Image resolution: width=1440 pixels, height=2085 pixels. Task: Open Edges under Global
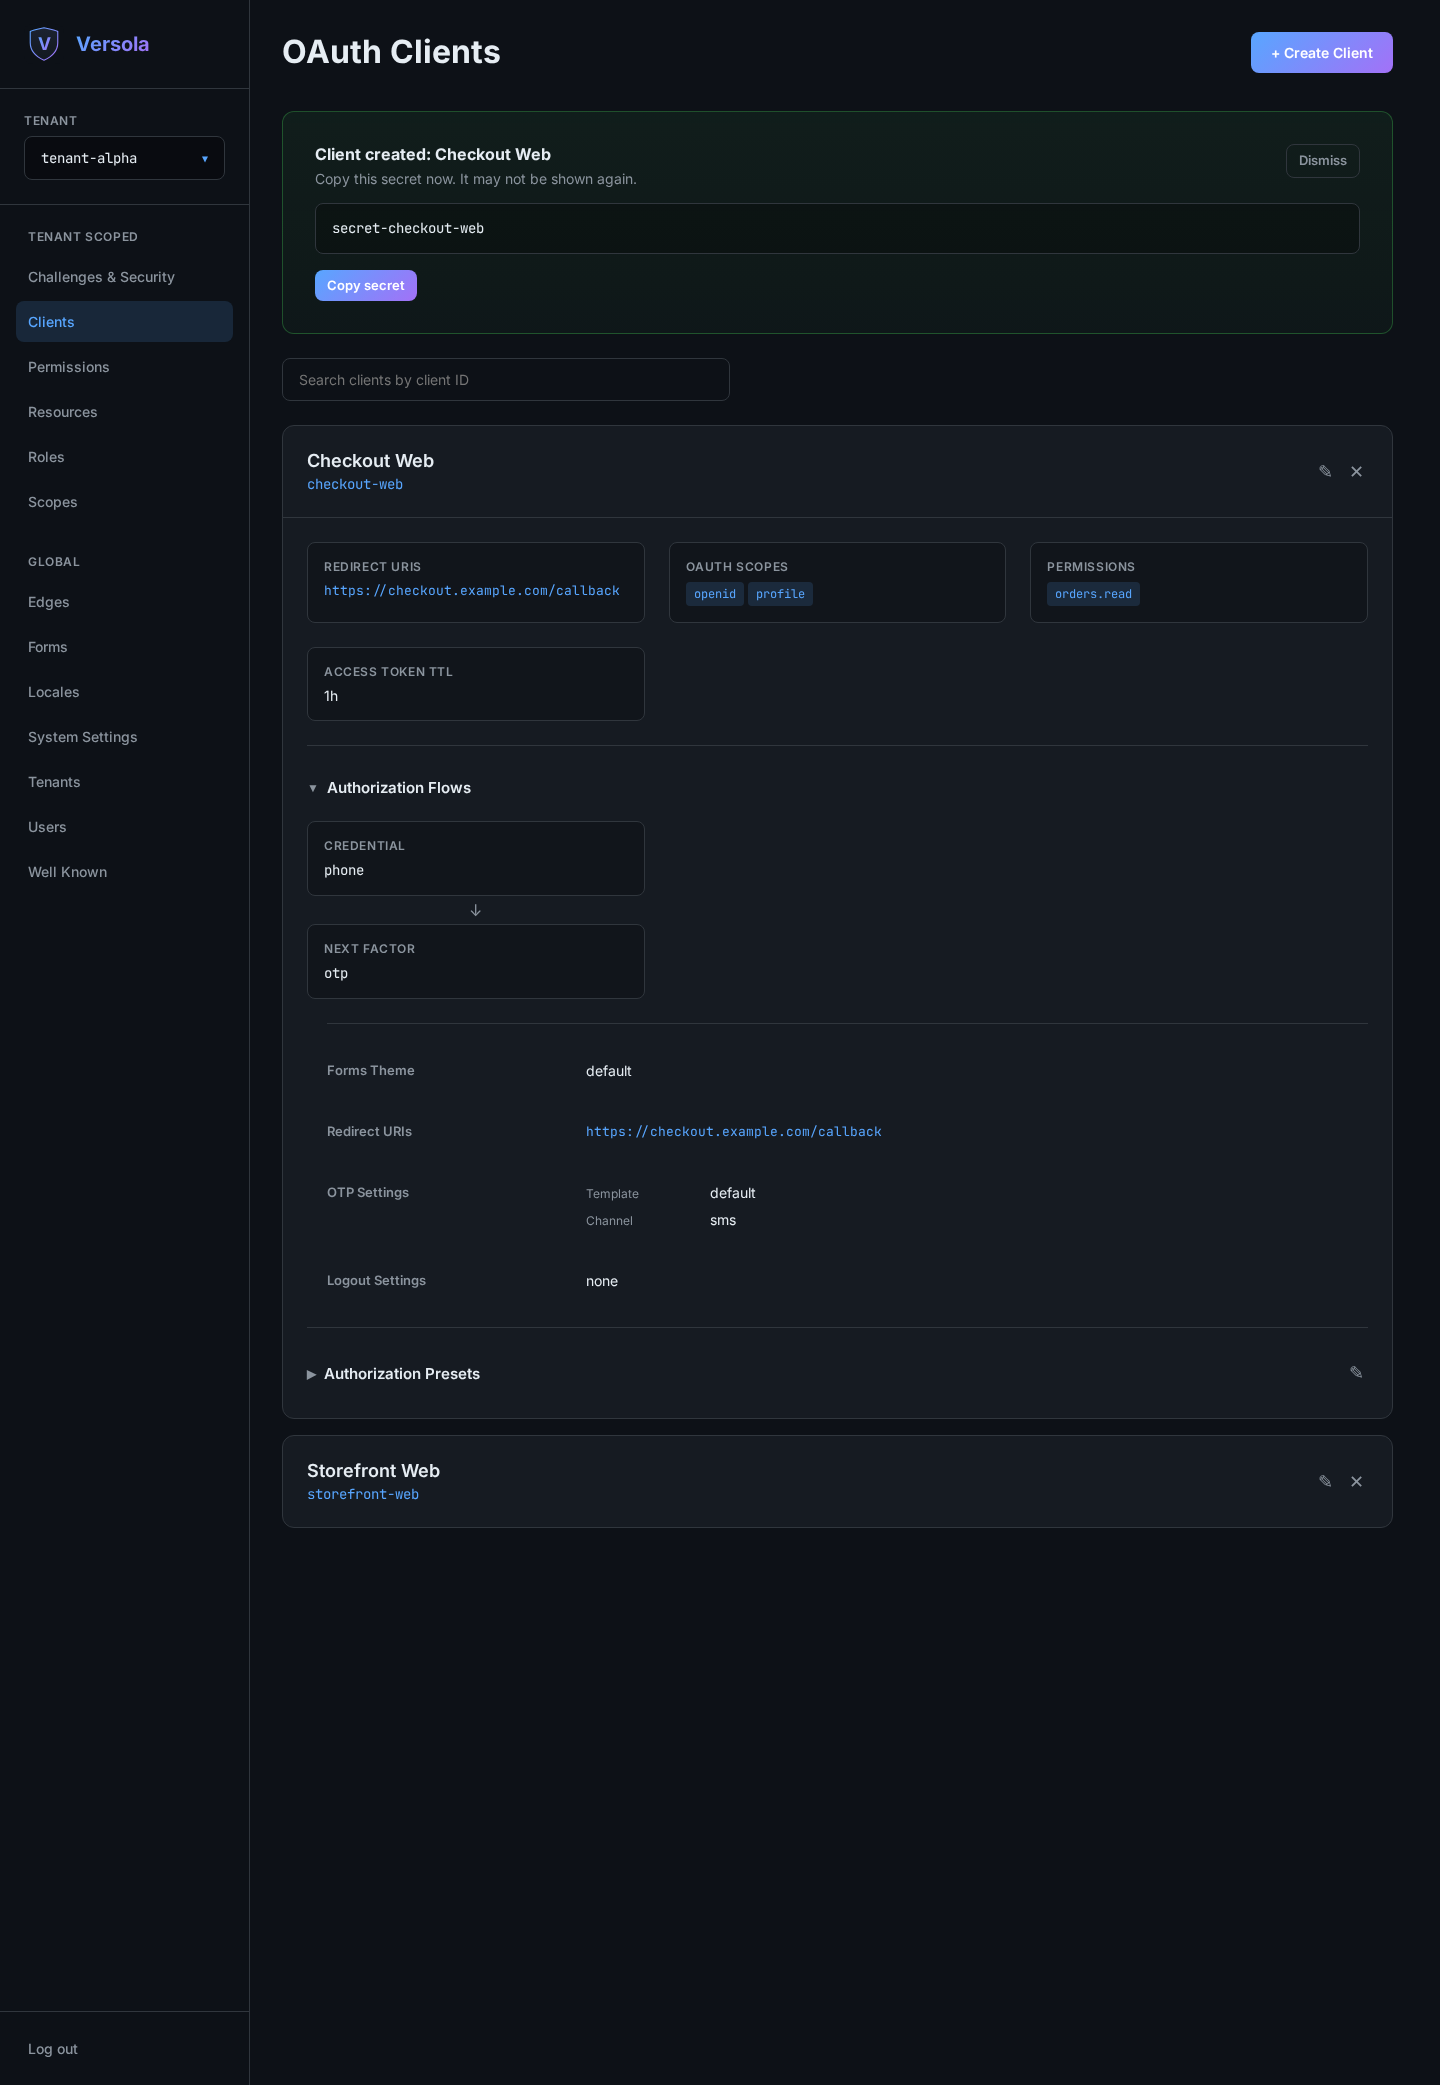click(x=124, y=602)
